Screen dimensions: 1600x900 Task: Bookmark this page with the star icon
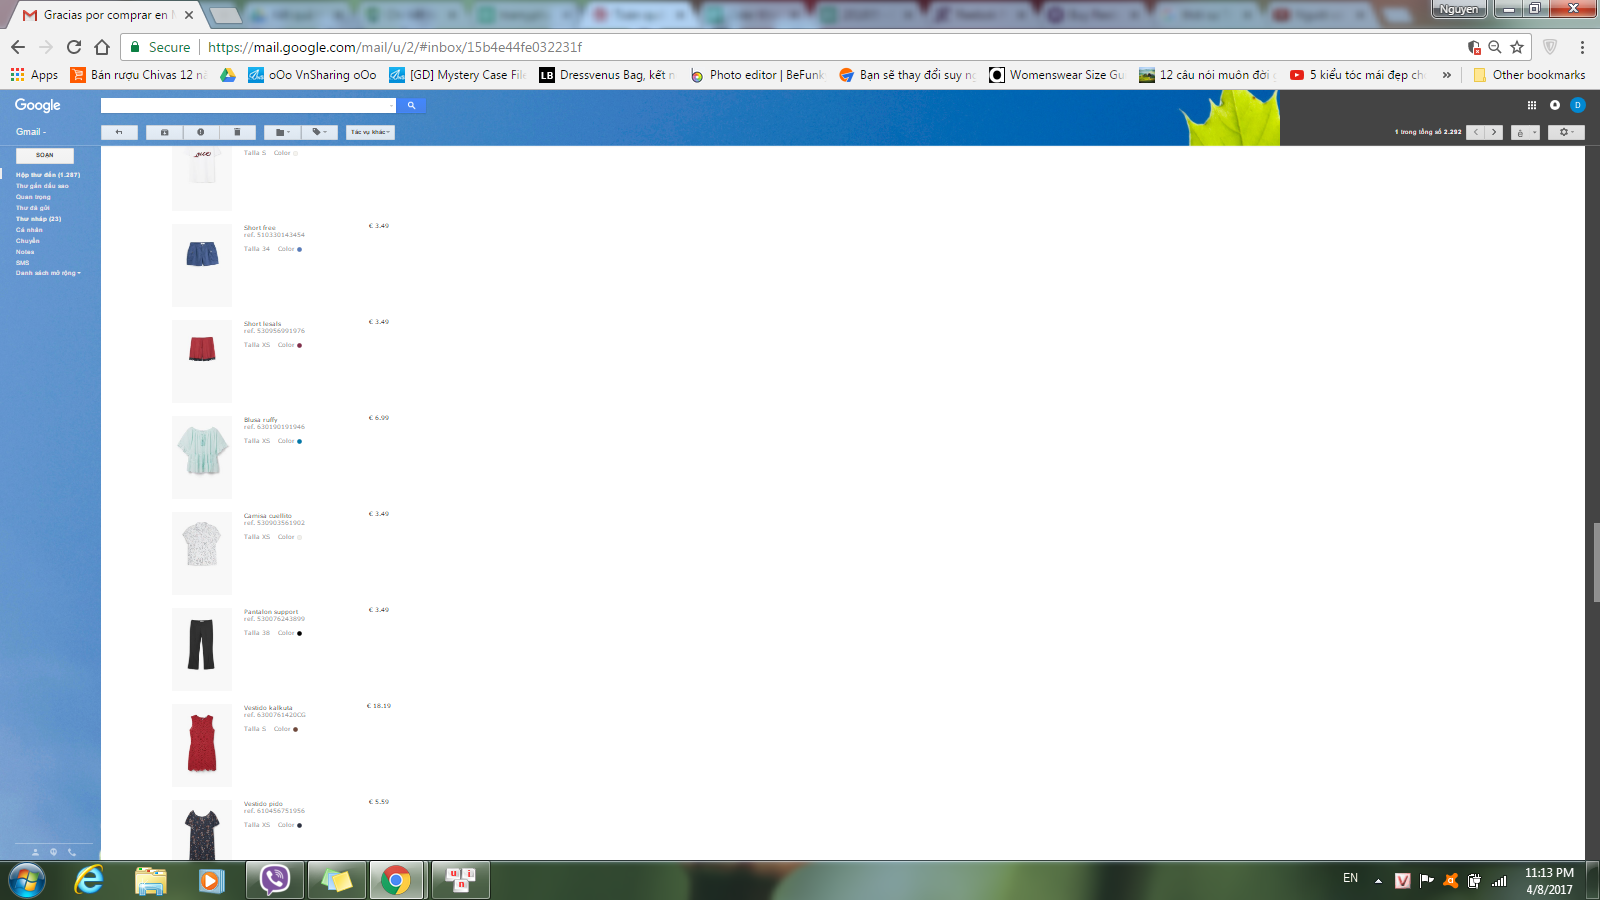[x=1517, y=47]
